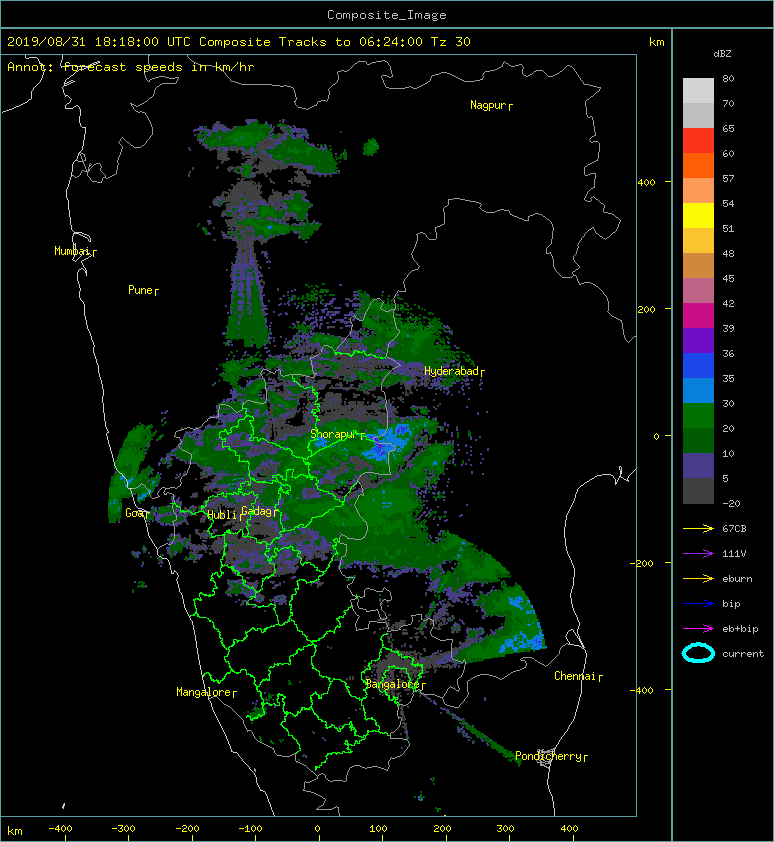
Task: Click the dark green 20 dBZ swatch
Action: tap(698, 440)
